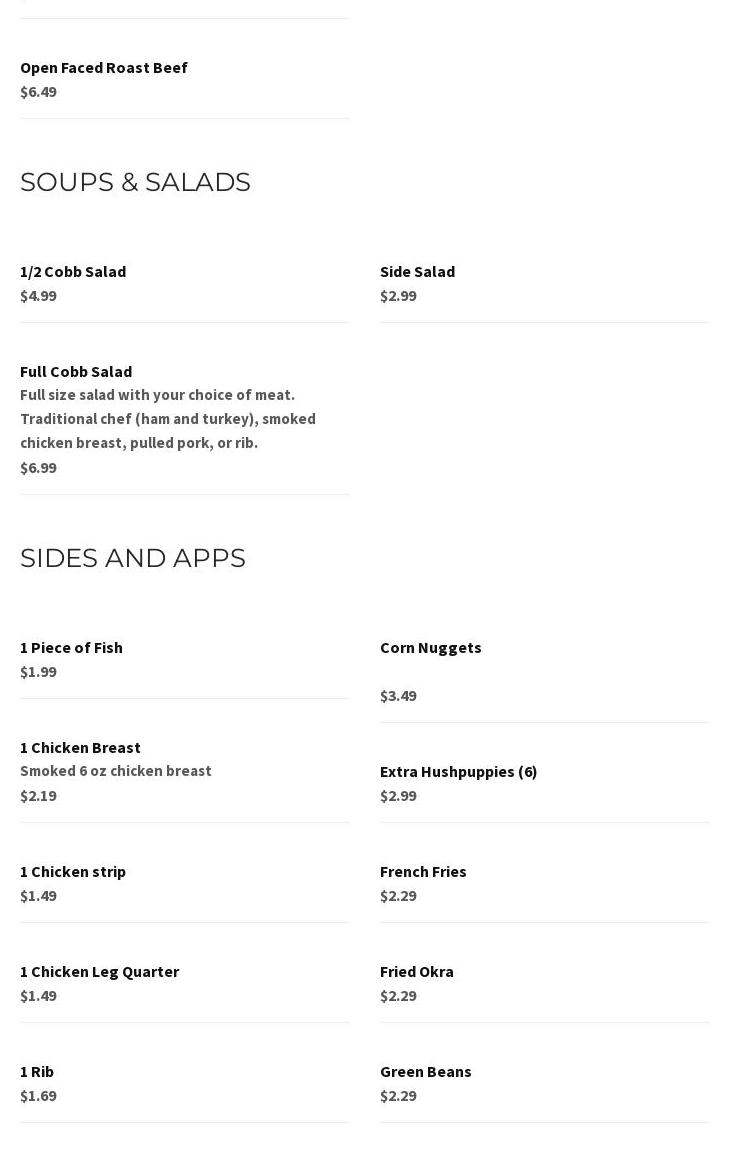Open the Fried Okra item
Image resolution: width=750 pixels, height=1149 pixels.
click(x=416, y=972)
